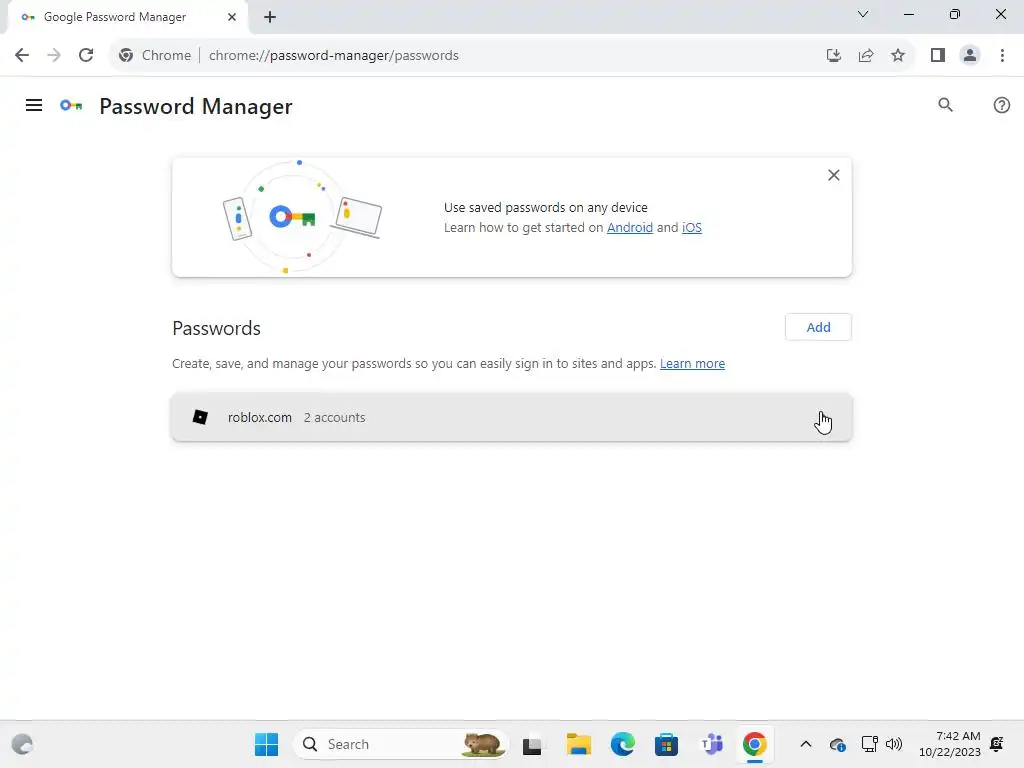Select the Google Password Manager tab
Viewport: 1024px width, 768px height.
(127, 17)
